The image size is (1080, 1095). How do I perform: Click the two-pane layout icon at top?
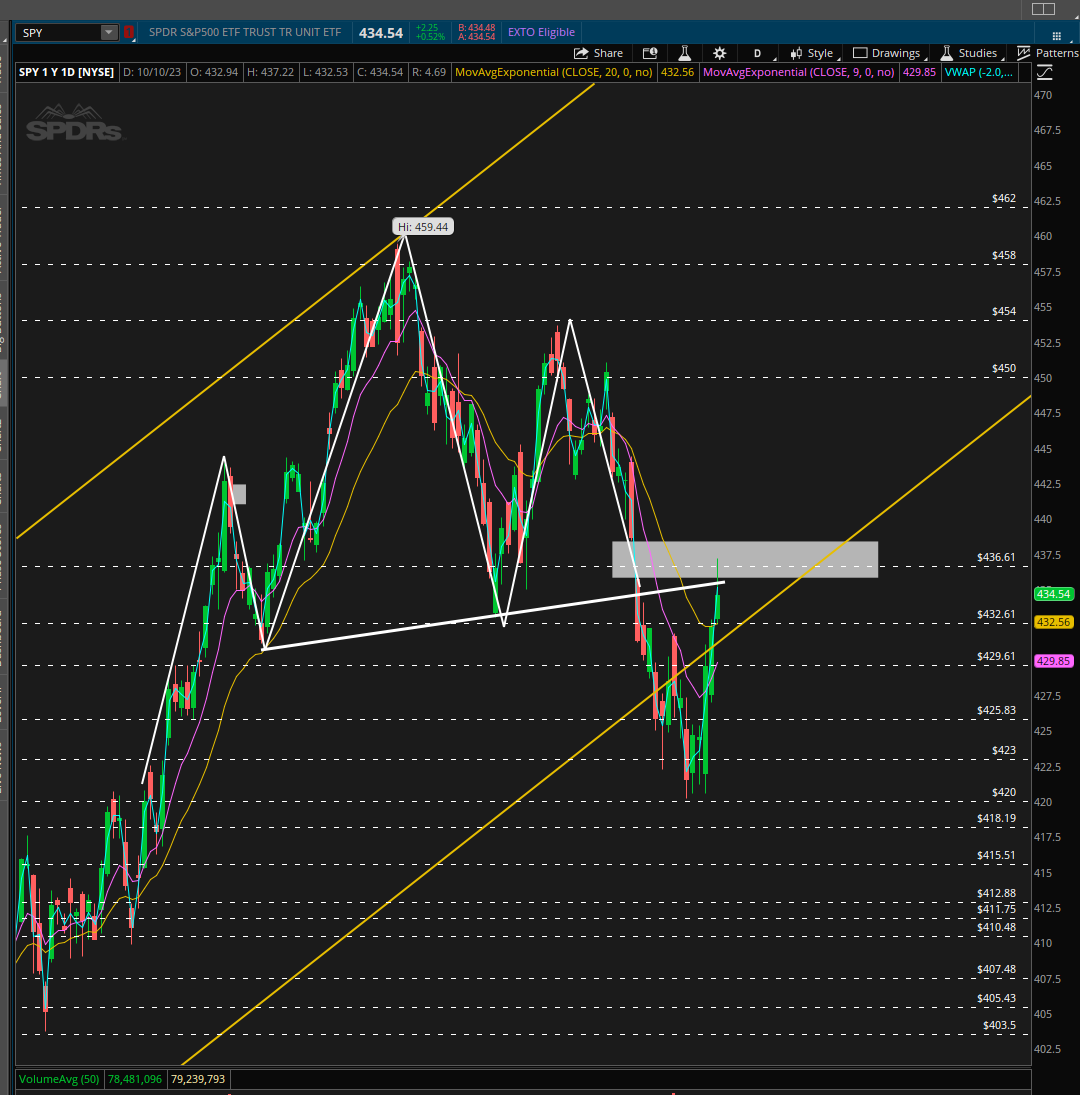point(1043,8)
